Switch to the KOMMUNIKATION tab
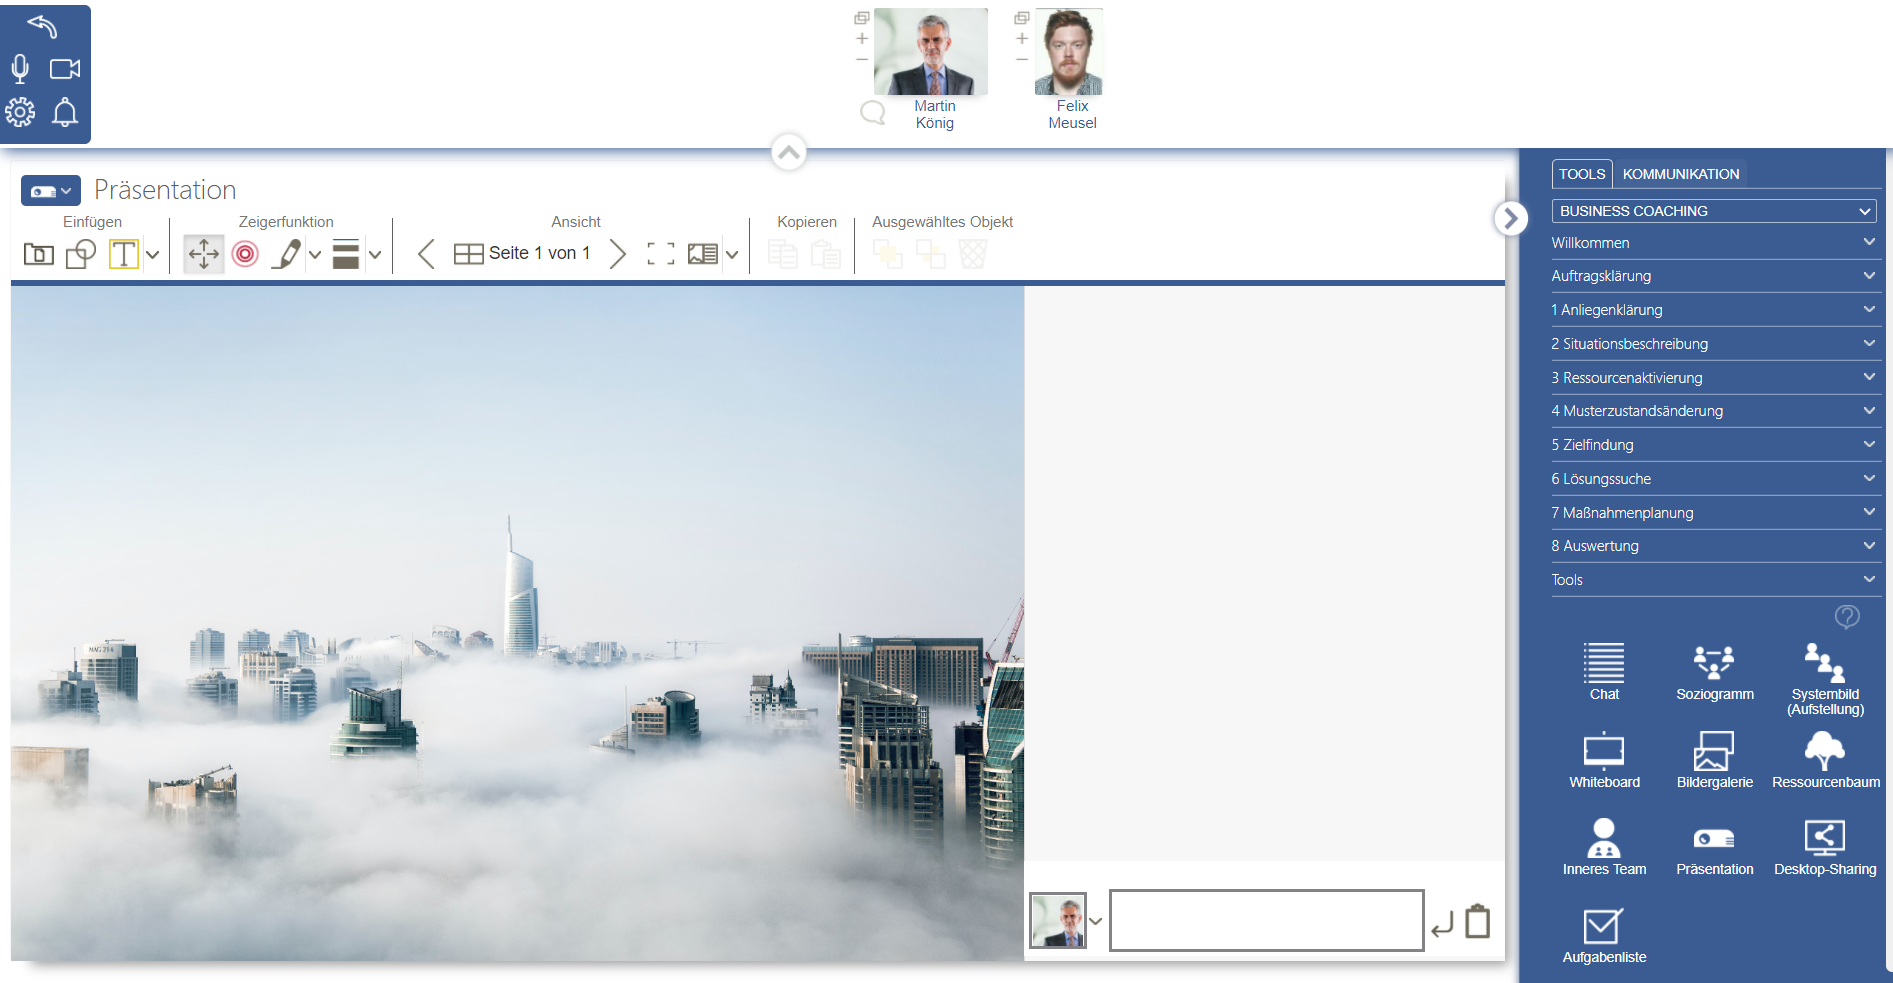 (1681, 174)
